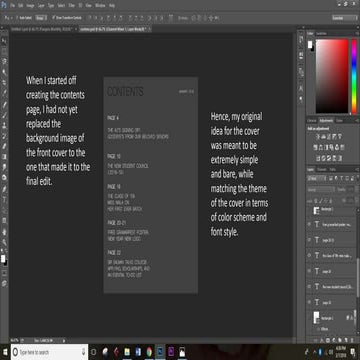Screen dimensions: 360x360
Task: Select the Eyedropper tool
Action: pos(4,93)
